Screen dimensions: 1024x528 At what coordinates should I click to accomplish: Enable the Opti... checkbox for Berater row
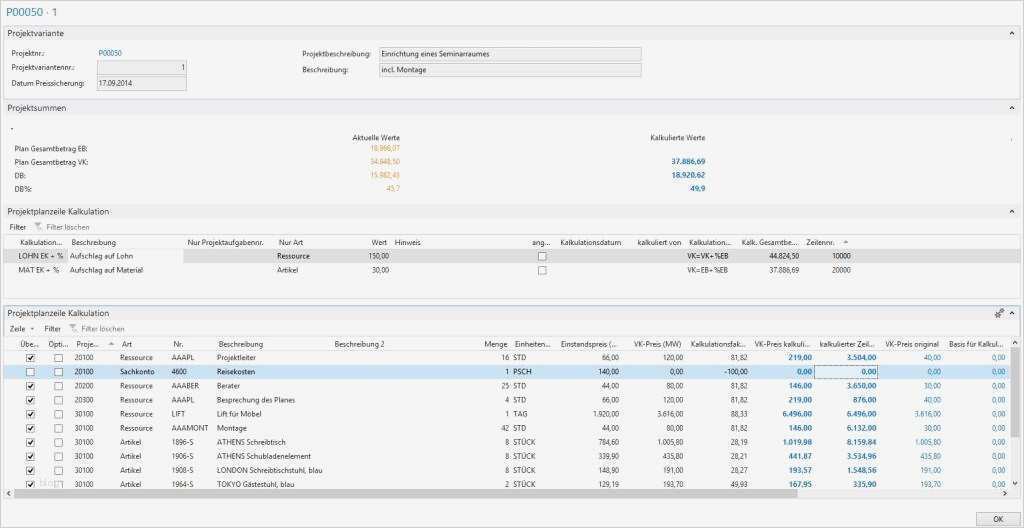pos(59,385)
